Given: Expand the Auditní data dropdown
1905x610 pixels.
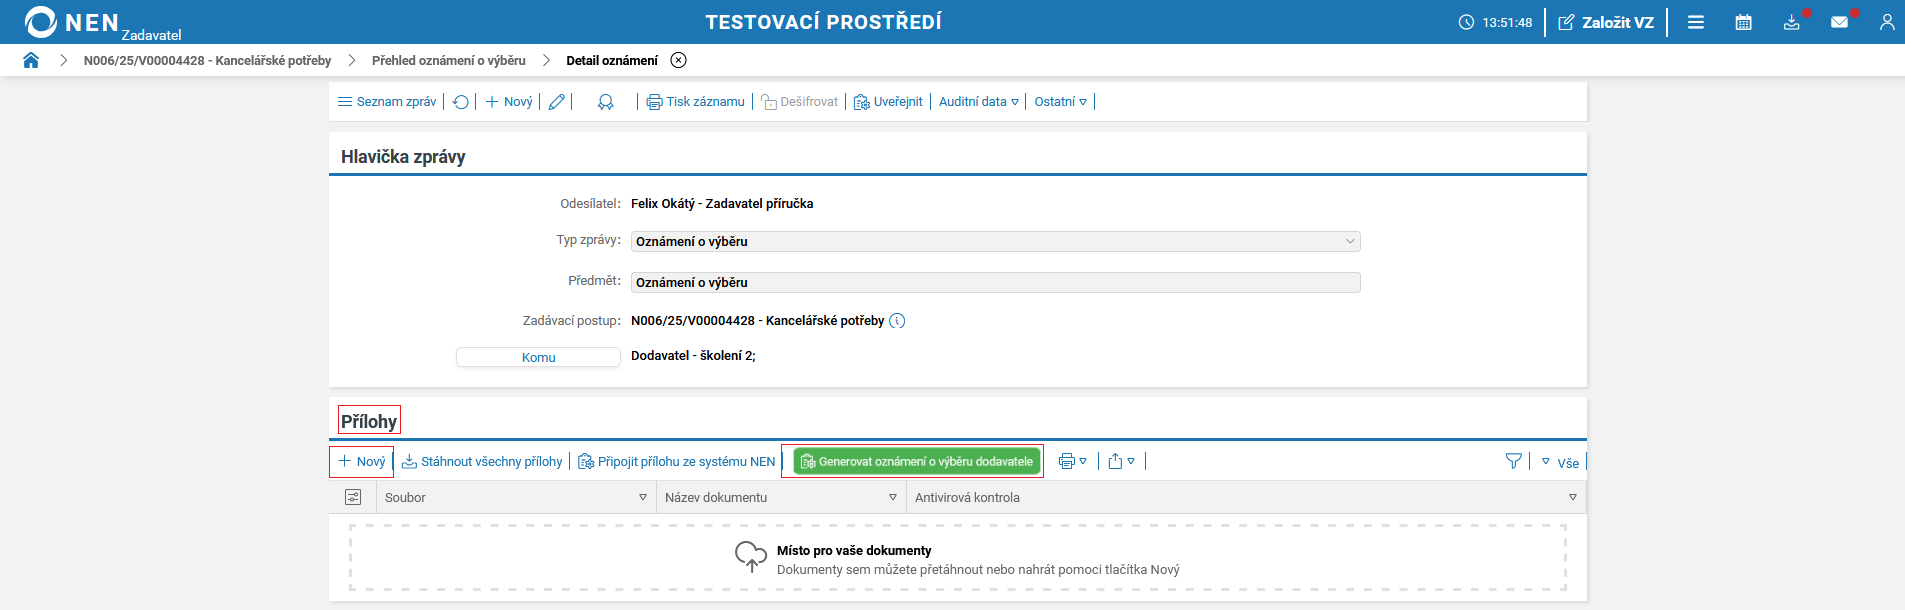Looking at the screenshot, I should [x=978, y=102].
